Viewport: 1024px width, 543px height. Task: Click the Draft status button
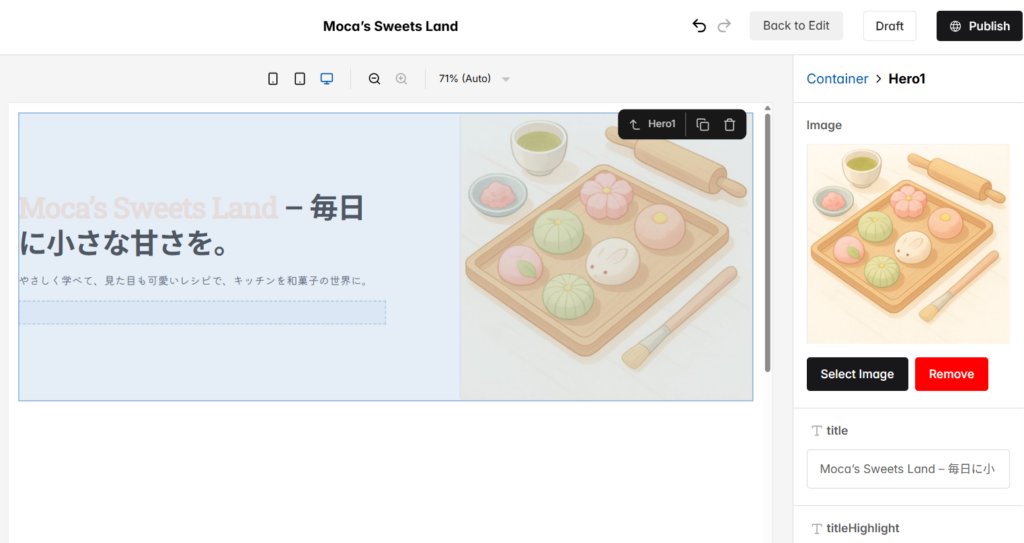(x=889, y=26)
